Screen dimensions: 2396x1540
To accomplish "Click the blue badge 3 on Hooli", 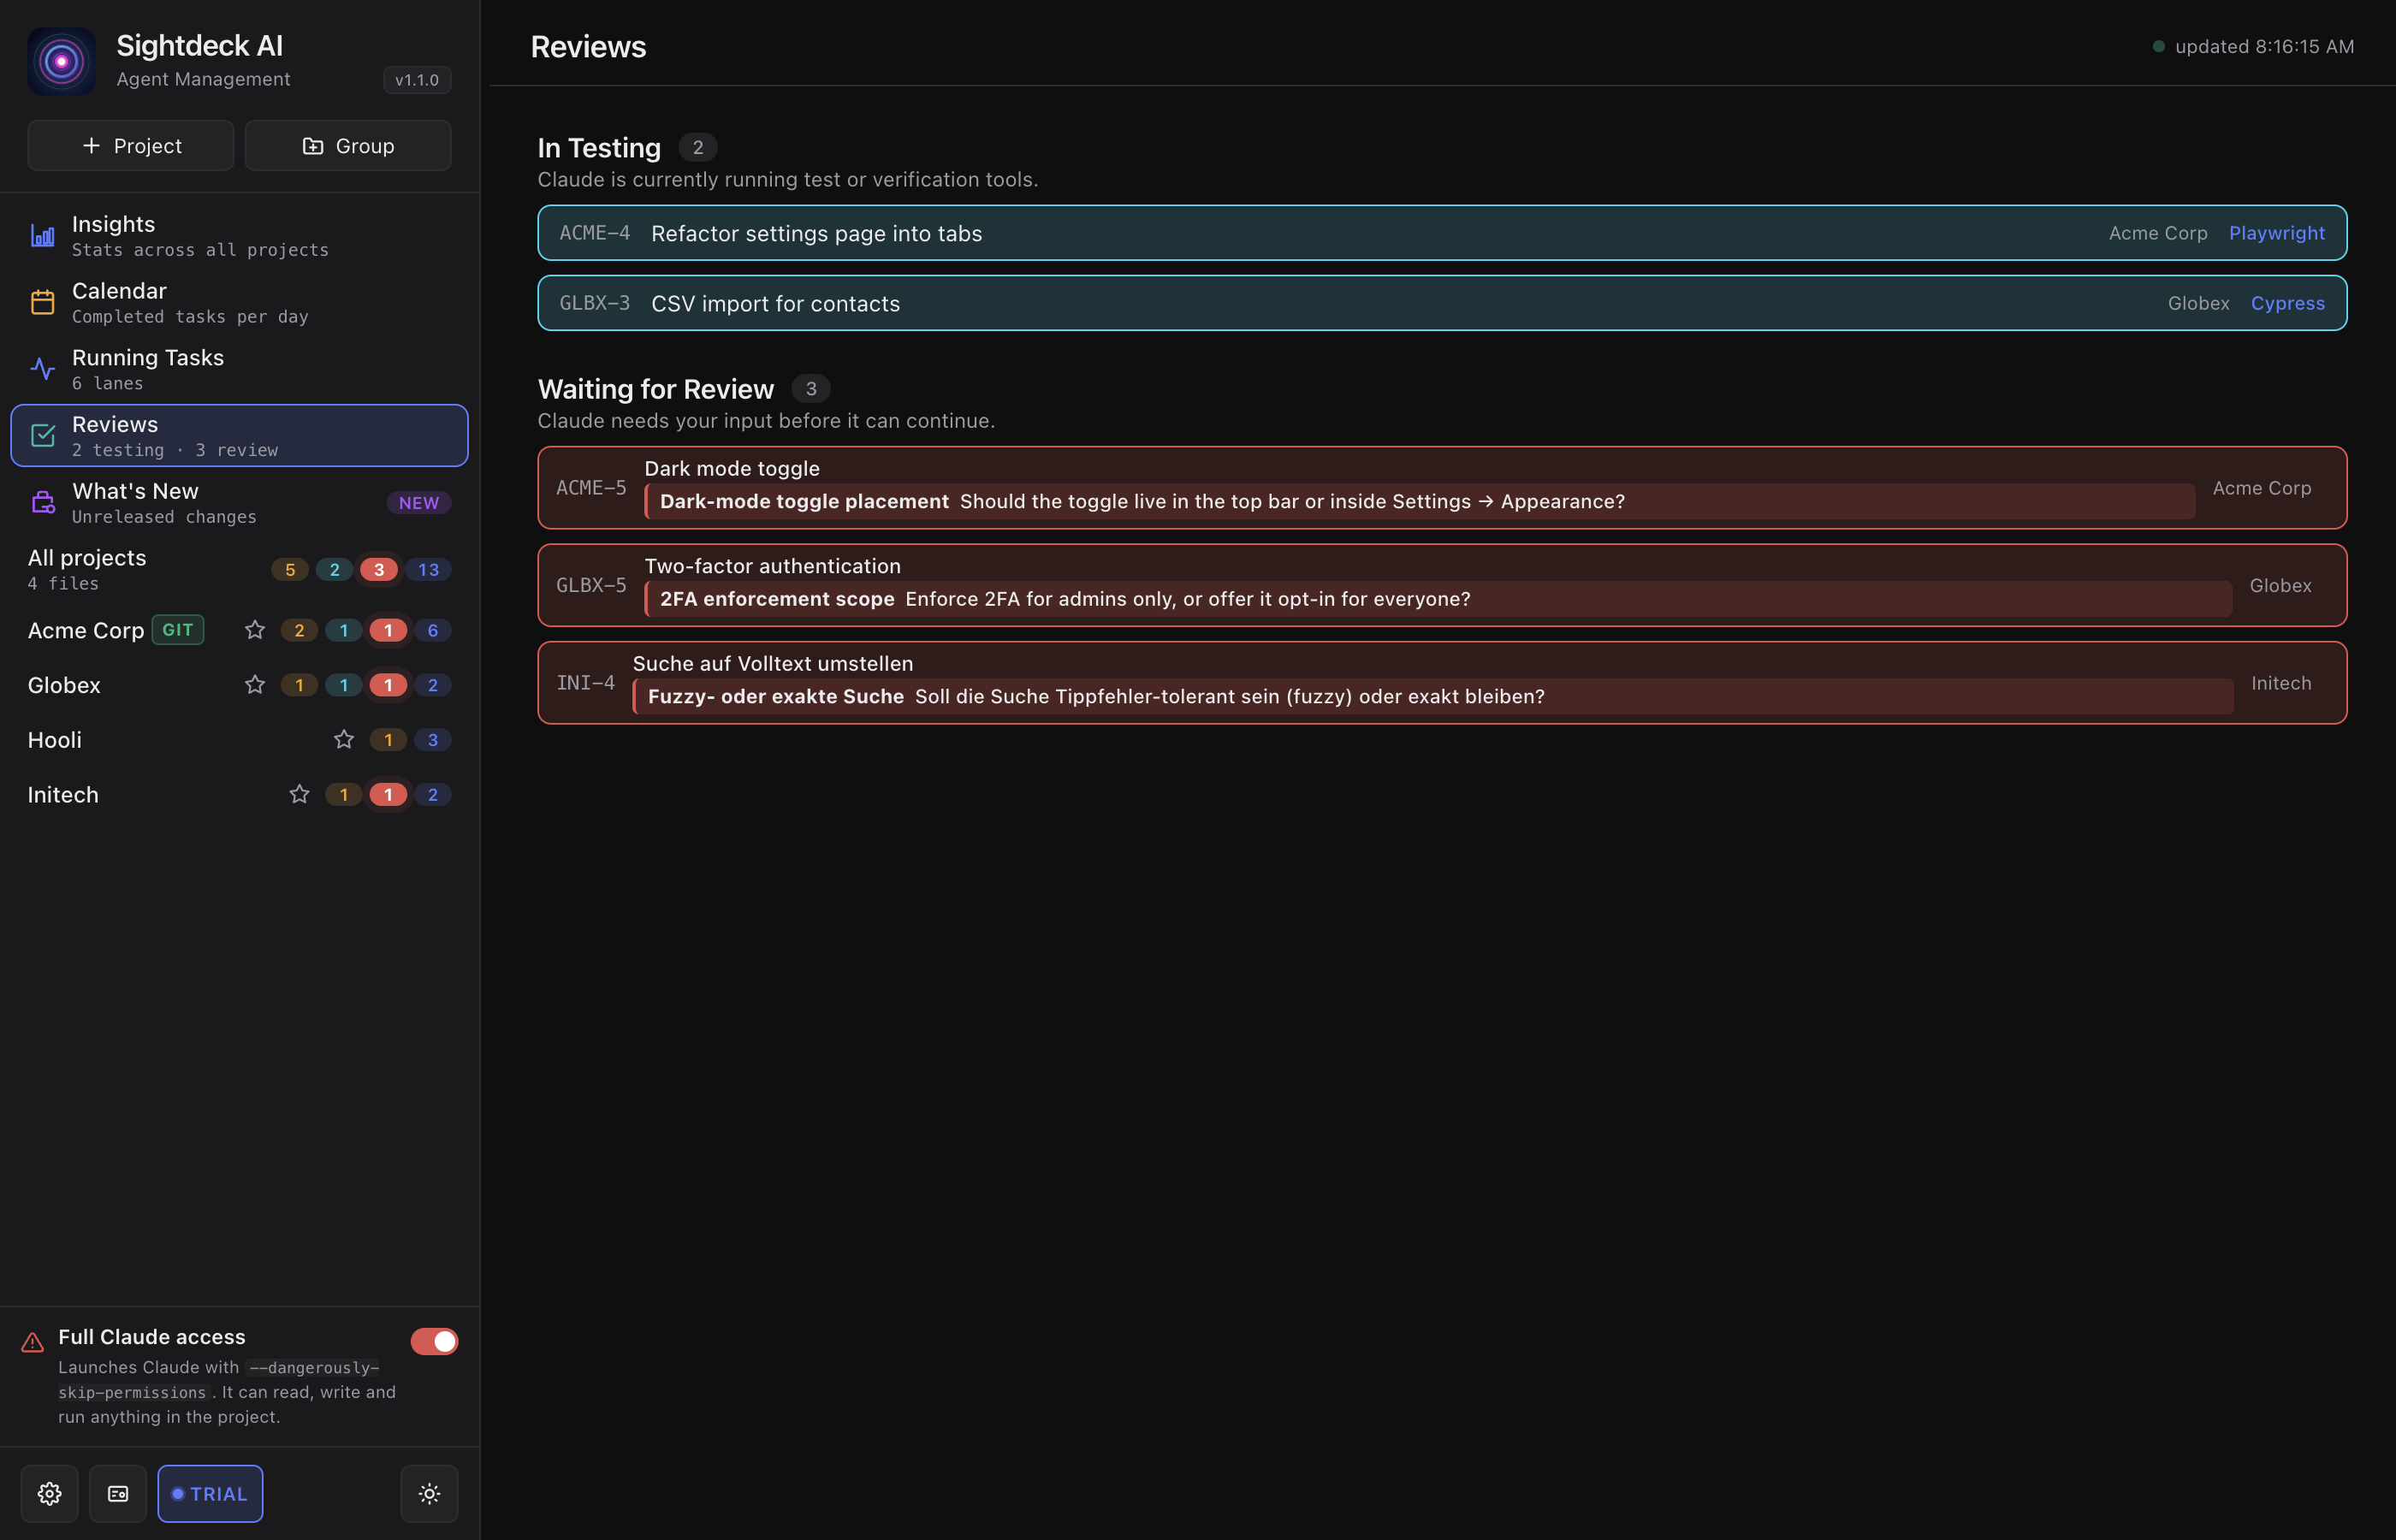I will click(433, 740).
